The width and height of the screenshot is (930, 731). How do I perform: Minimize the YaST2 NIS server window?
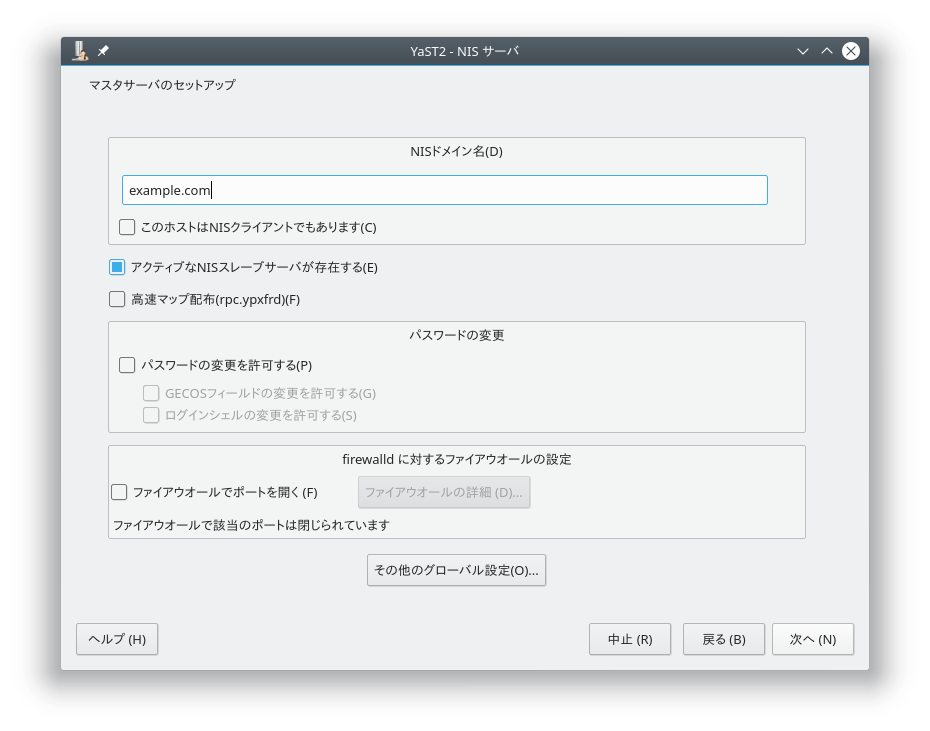(802, 51)
